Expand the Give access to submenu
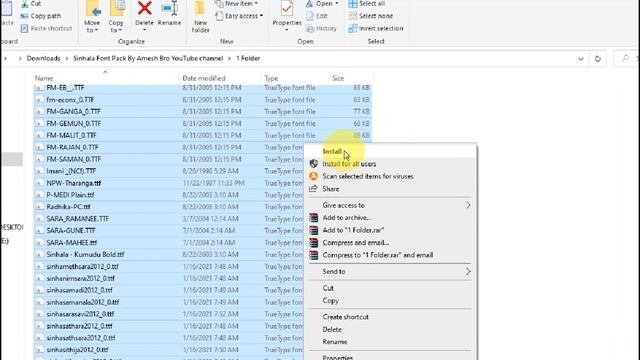Viewport: 640px width, 360px height. tap(391, 205)
